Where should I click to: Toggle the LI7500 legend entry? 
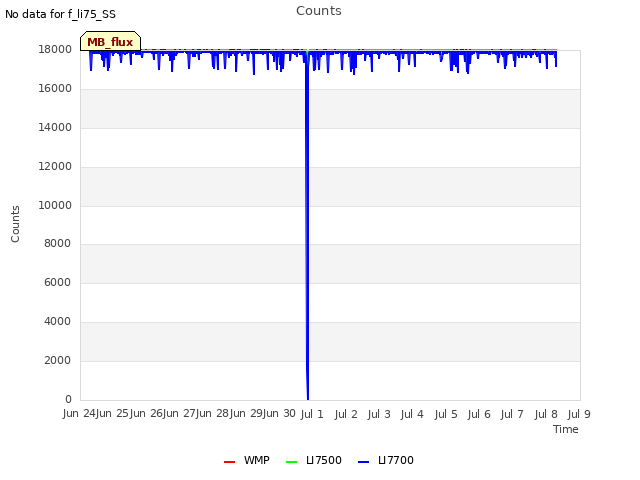pos(313,460)
